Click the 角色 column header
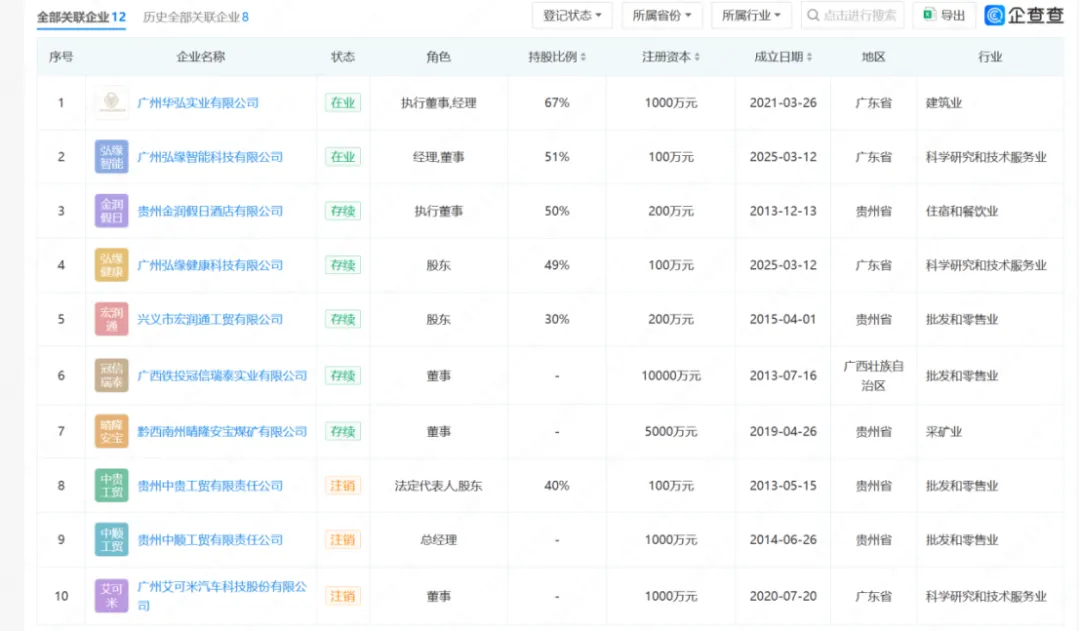This screenshot has width=1080, height=631. (x=438, y=57)
